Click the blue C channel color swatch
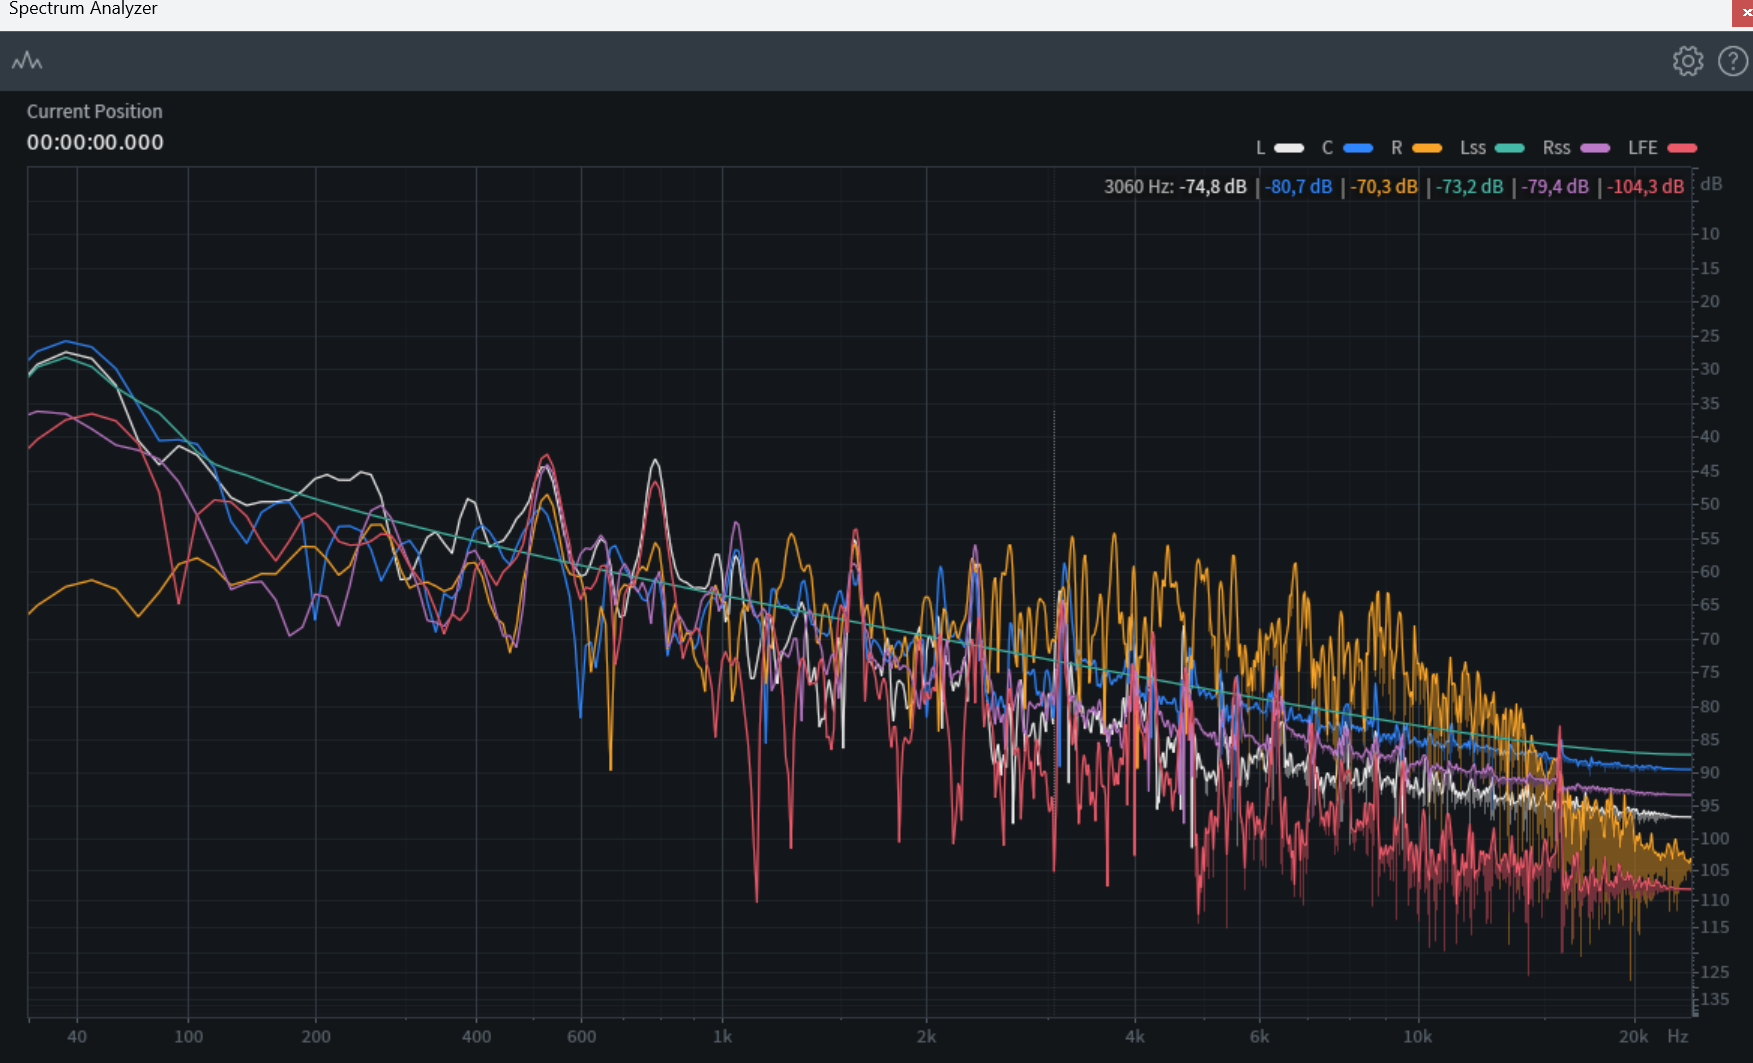 [1358, 148]
